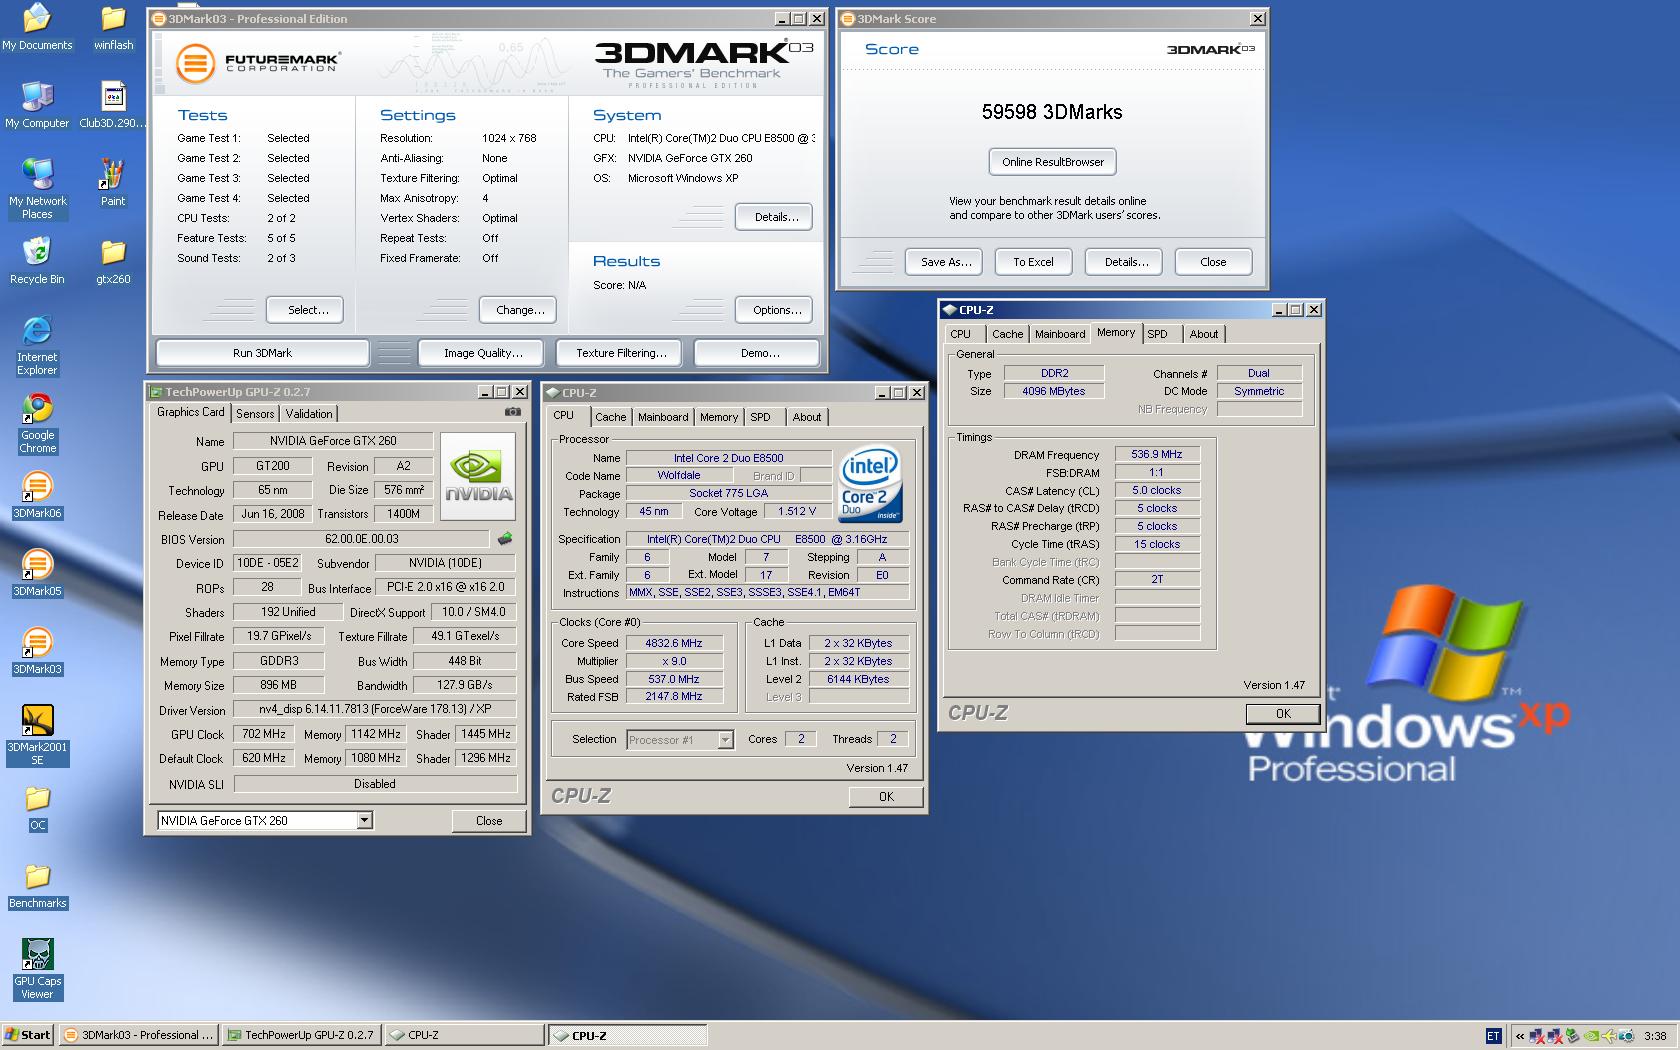The width and height of the screenshot is (1680, 1050).
Task: Open Memory tab in CPU-Z processor window
Action: click(x=719, y=418)
